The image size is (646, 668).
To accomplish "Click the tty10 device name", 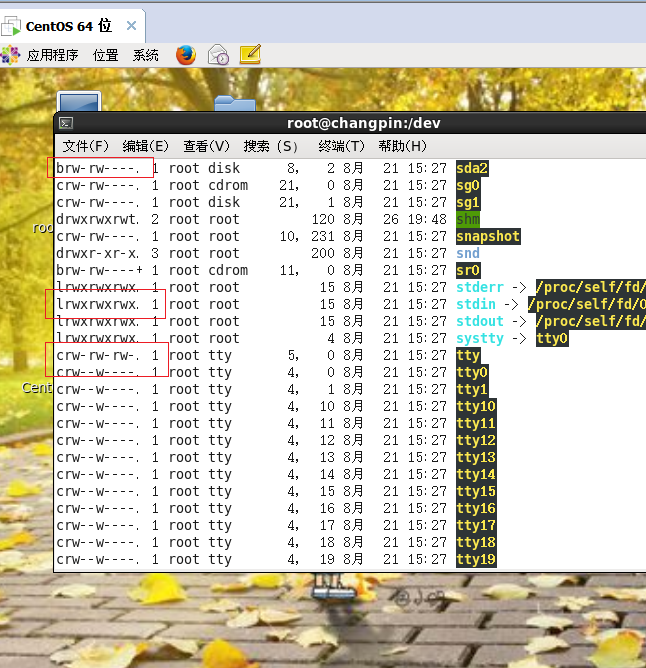I will coord(476,406).
